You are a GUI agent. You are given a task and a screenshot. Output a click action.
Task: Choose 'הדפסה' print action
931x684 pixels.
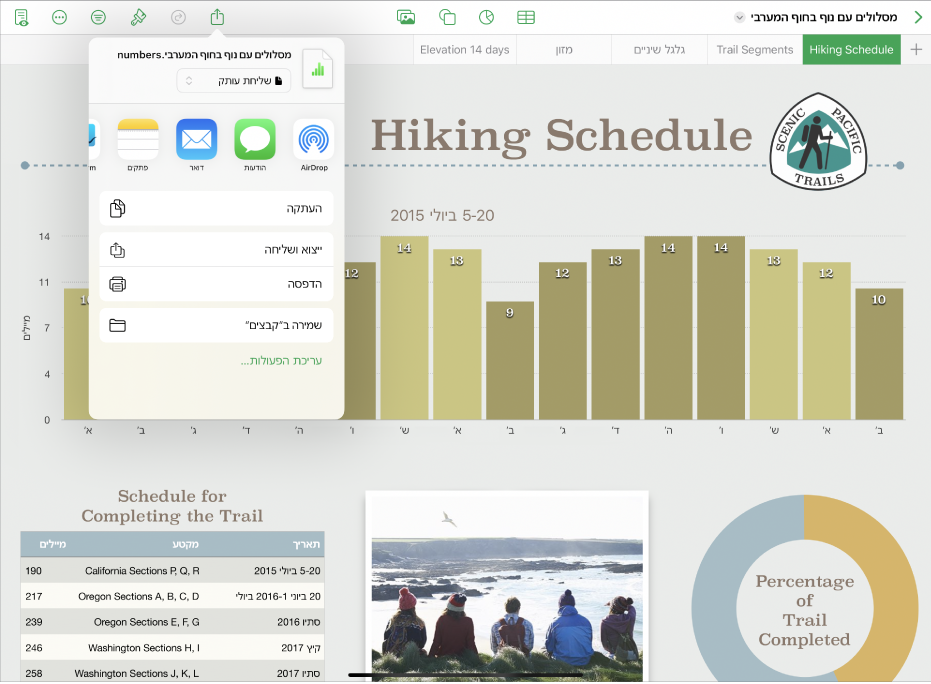pyautogui.click(x=216, y=284)
